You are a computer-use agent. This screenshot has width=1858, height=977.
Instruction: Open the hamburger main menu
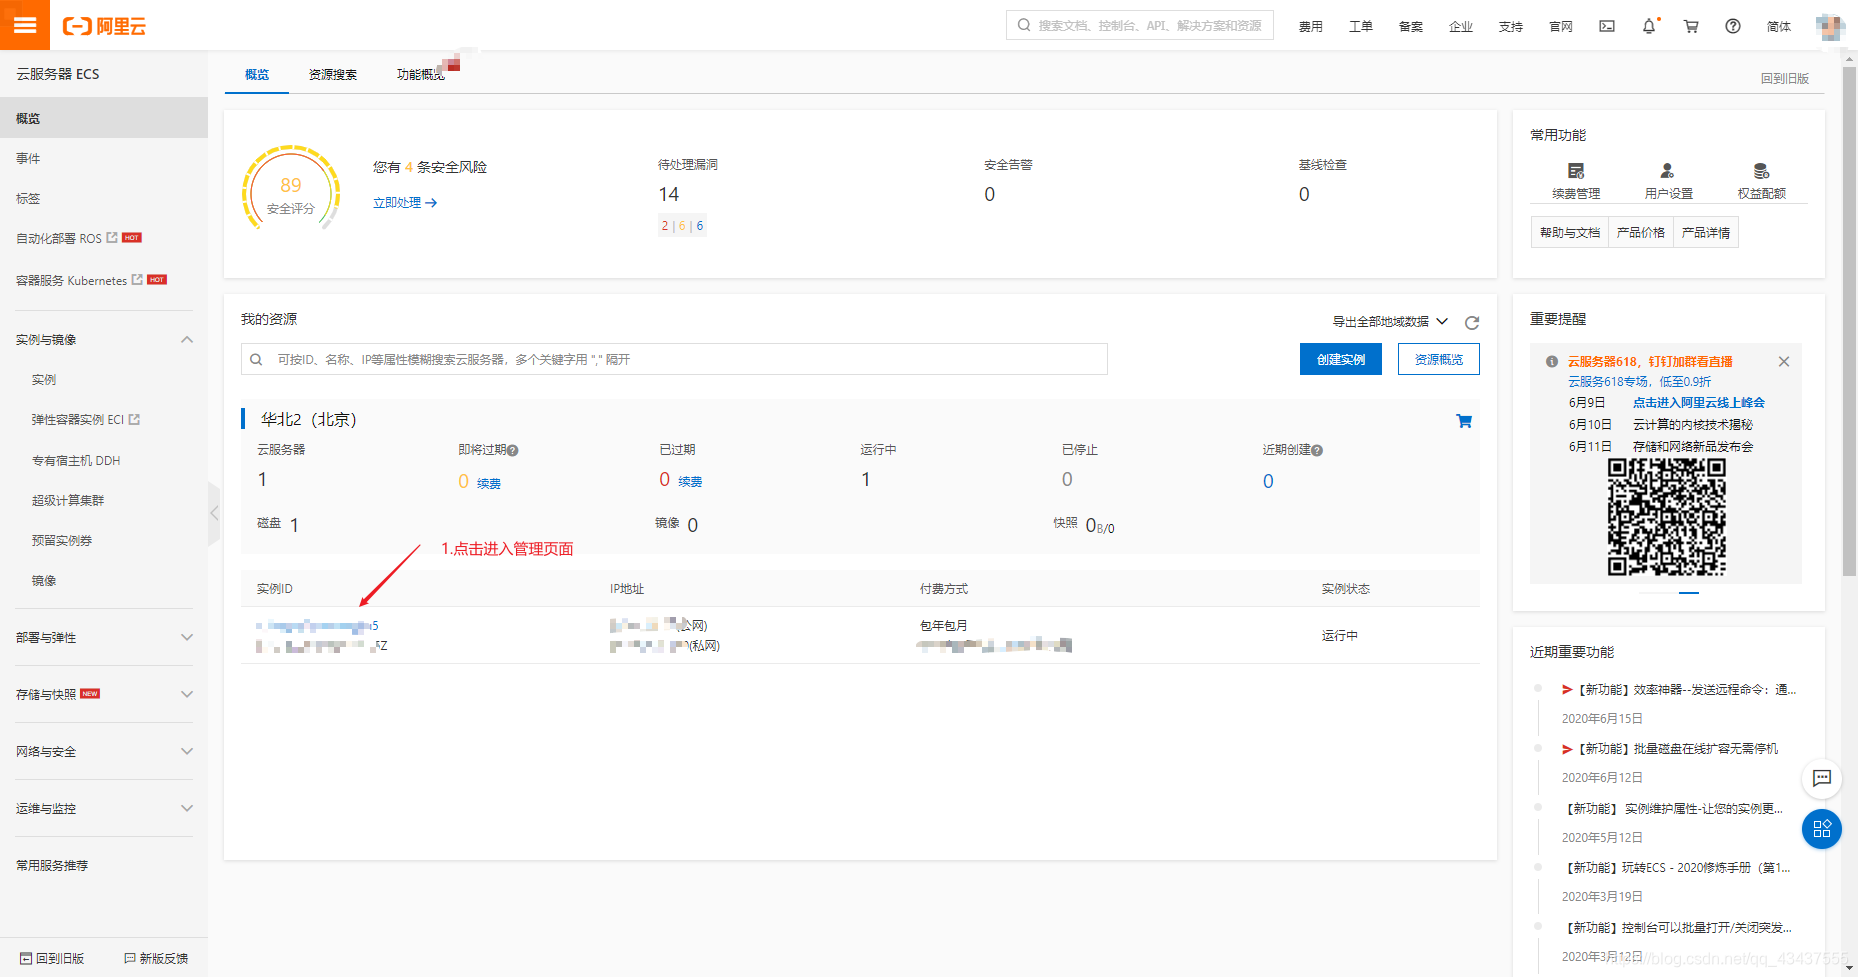[25, 25]
